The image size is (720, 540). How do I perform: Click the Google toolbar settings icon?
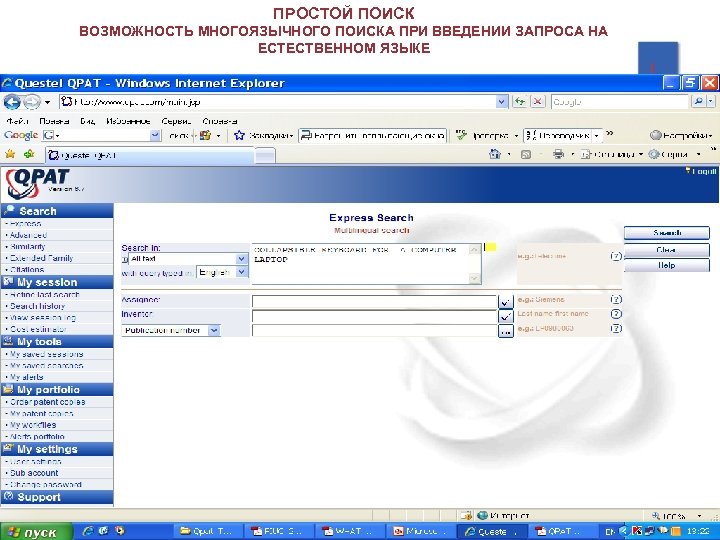pos(656,135)
